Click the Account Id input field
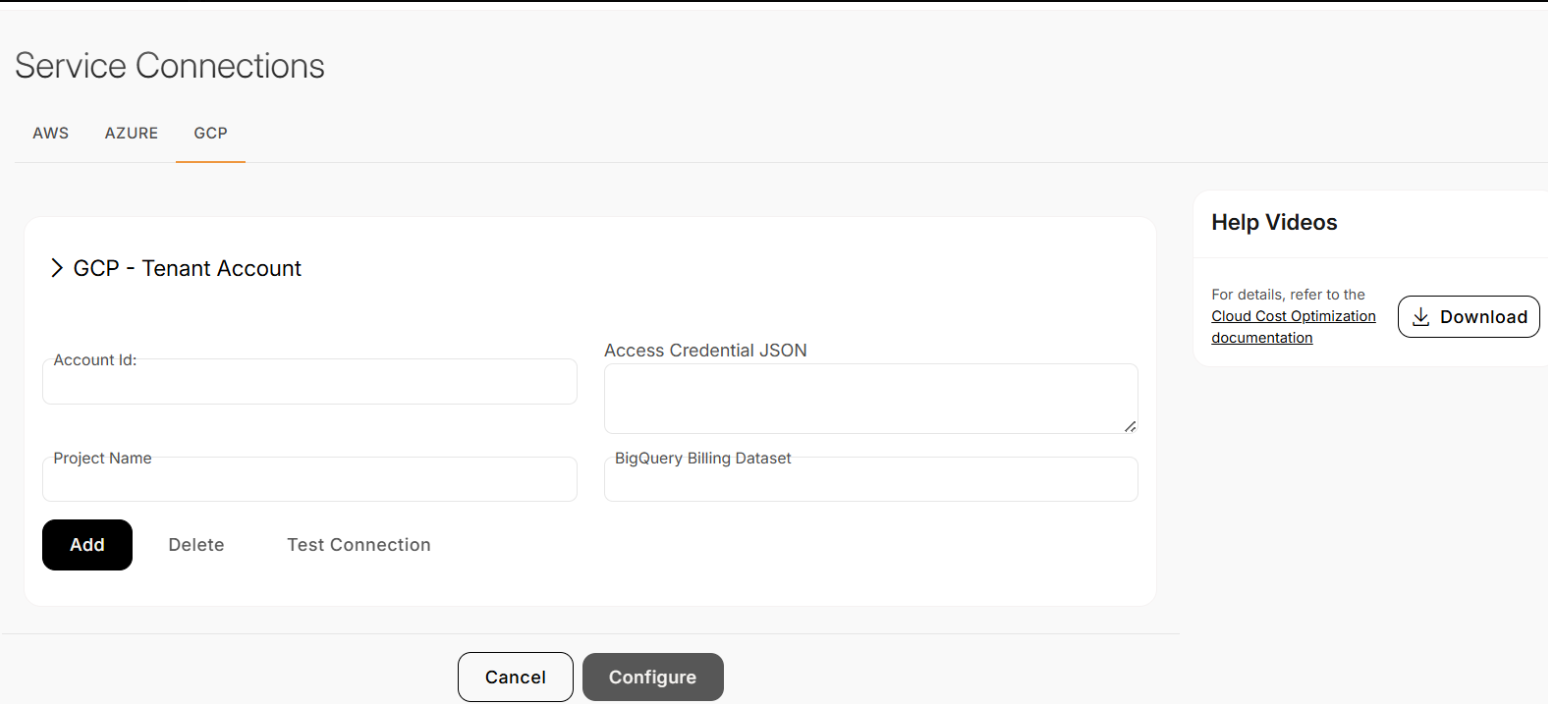 (x=309, y=383)
